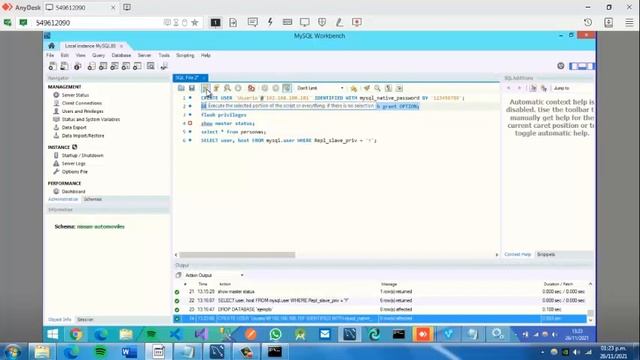Open the Server menu
Screen dimensions: 640x360
pyautogui.click(x=144, y=55)
